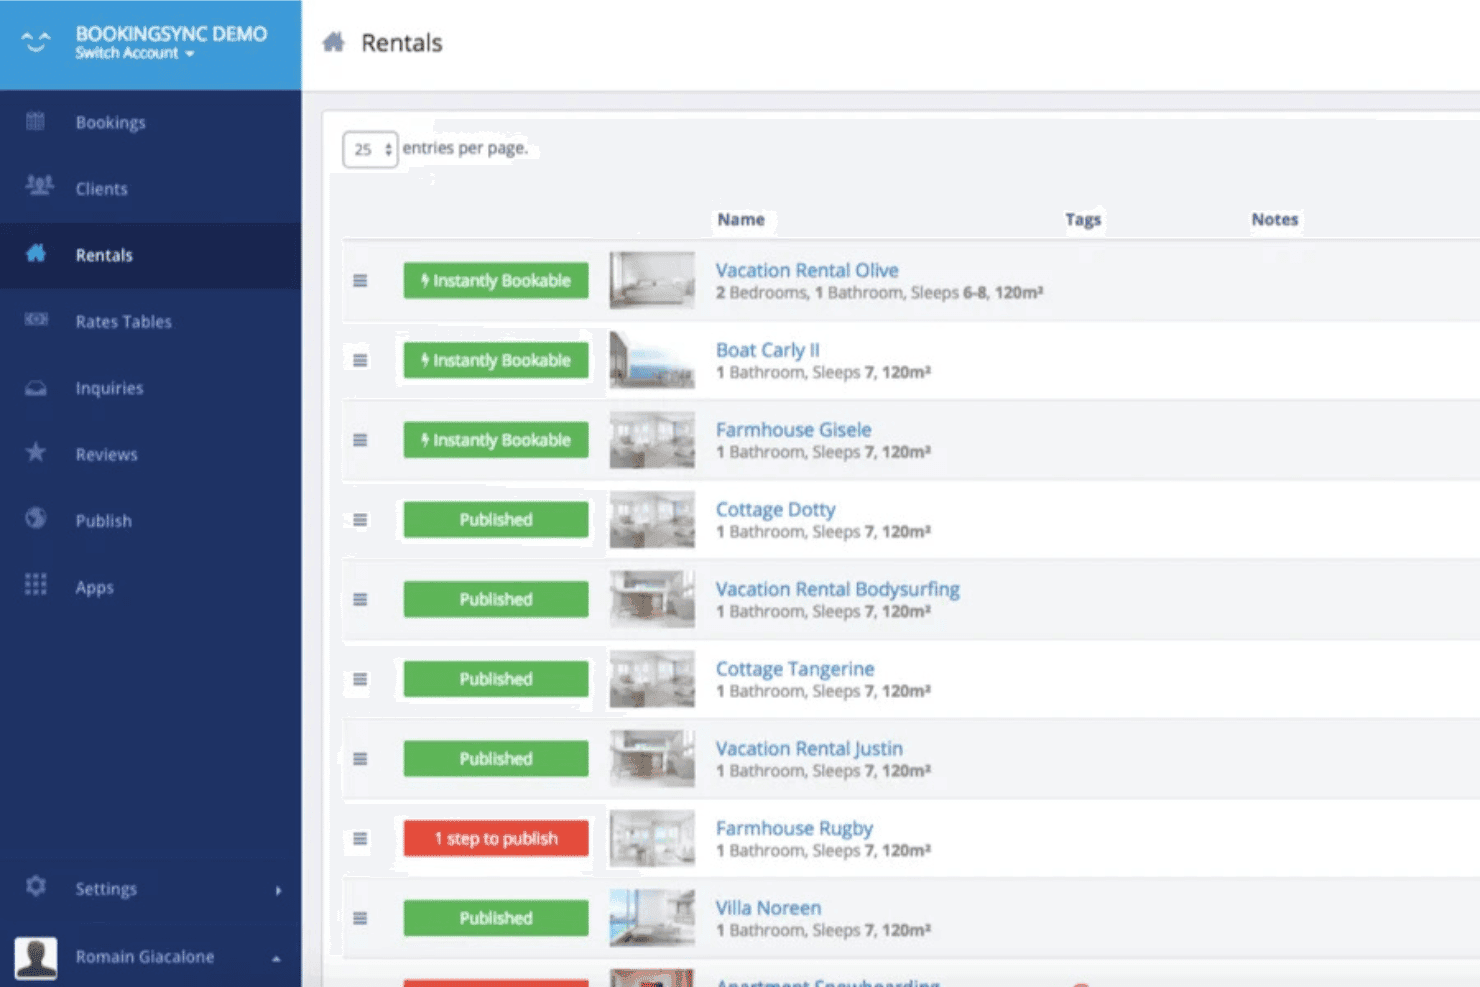
Task: Click the Rates Tables money icon
Action: click(x=36, y=320)
